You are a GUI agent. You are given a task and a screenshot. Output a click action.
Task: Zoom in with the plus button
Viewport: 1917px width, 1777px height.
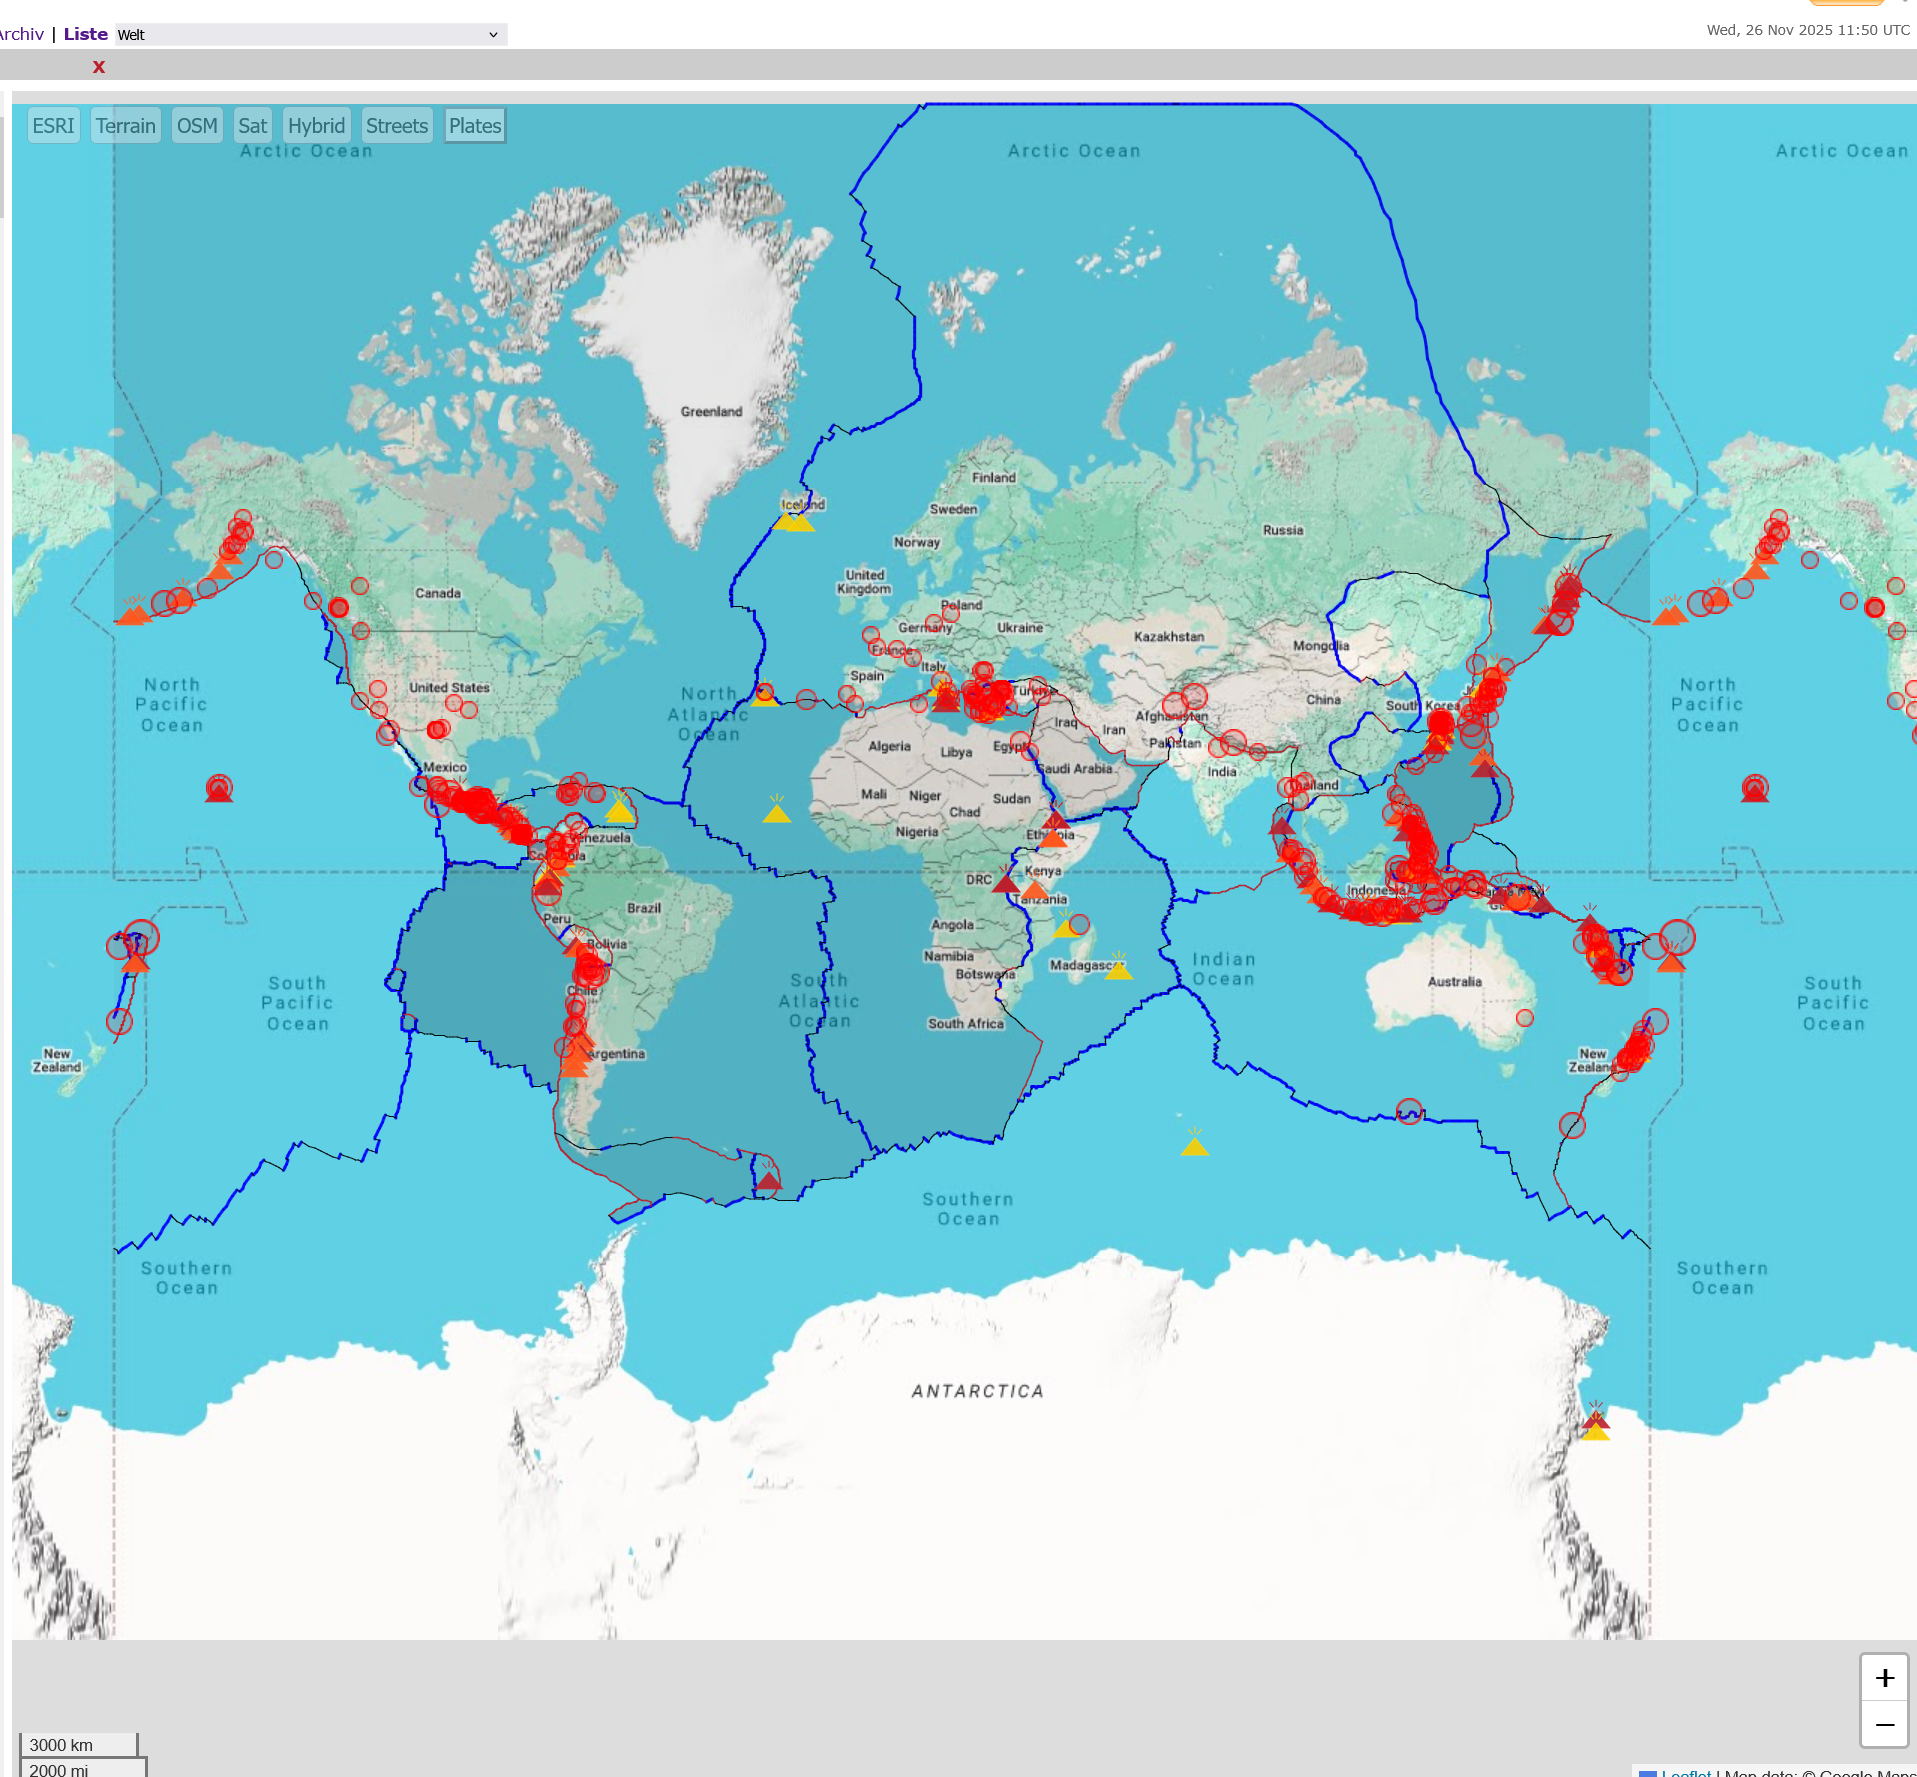coord(1884,1678)
